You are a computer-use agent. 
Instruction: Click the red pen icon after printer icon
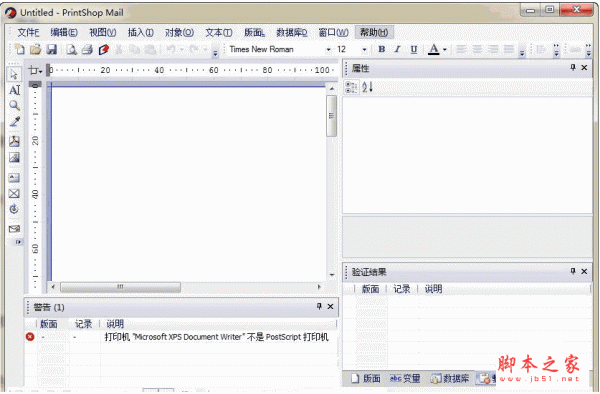(104, 49)
